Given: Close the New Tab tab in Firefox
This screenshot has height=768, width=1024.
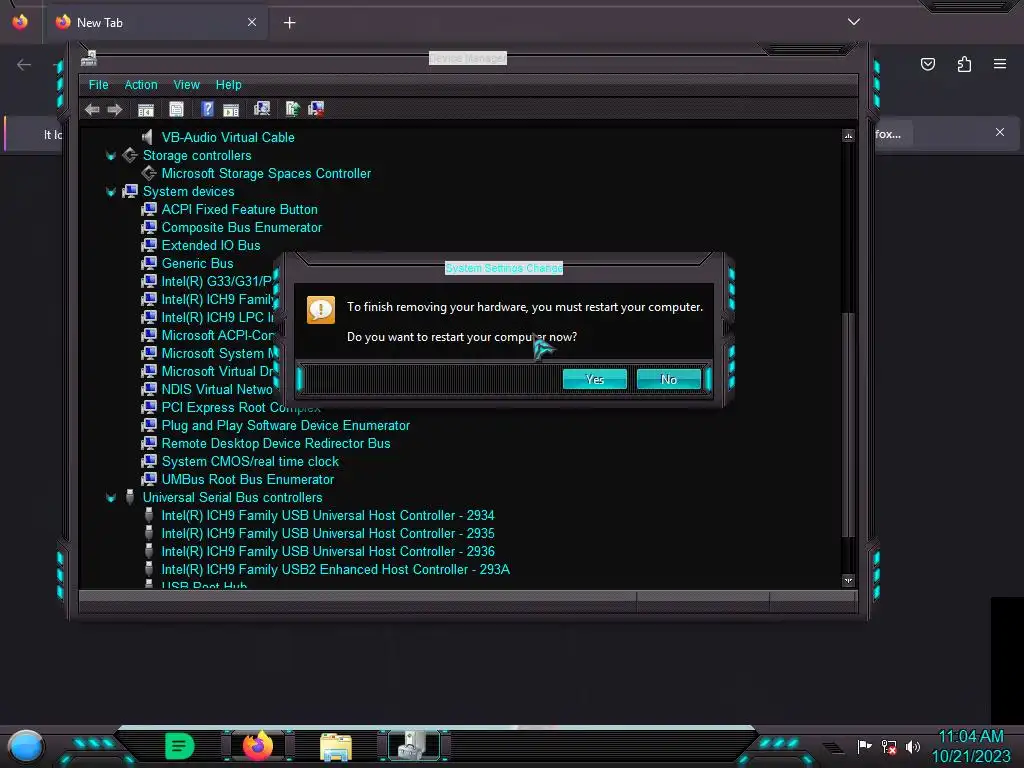Looking at the screenshot, I should 251,22.
